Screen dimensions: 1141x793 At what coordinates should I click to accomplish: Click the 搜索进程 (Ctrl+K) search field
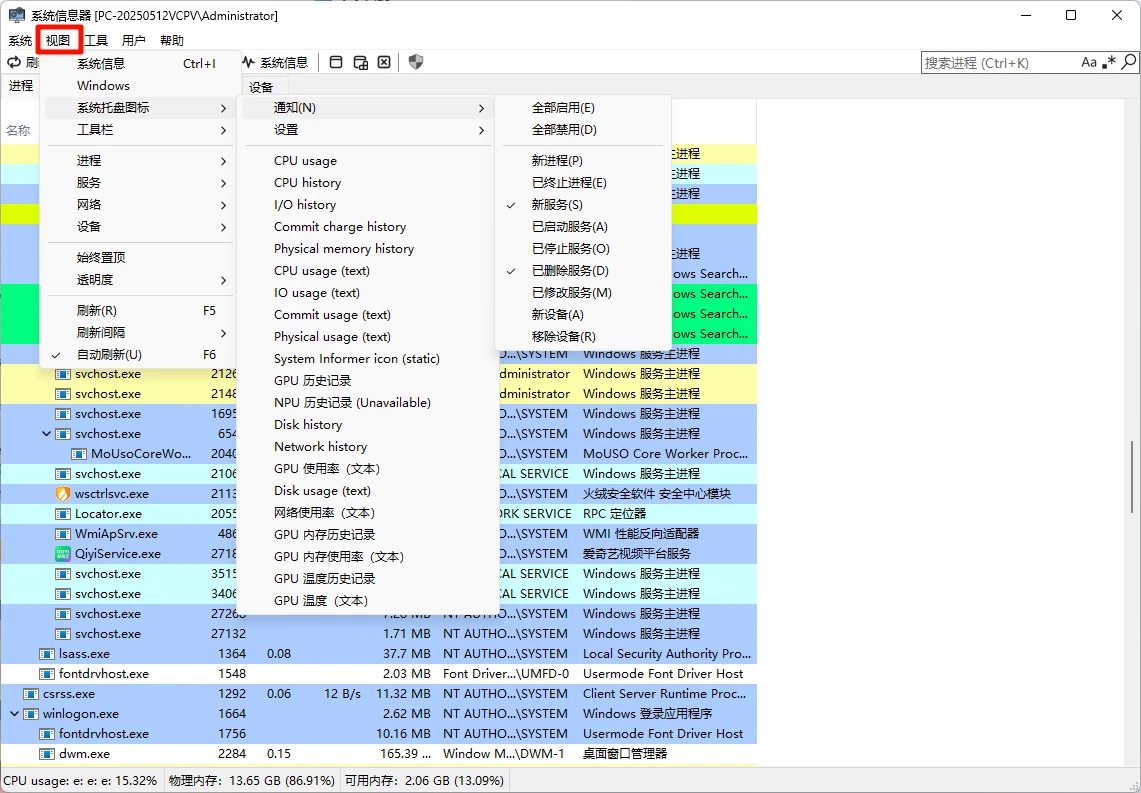(x=1000, y=63)
